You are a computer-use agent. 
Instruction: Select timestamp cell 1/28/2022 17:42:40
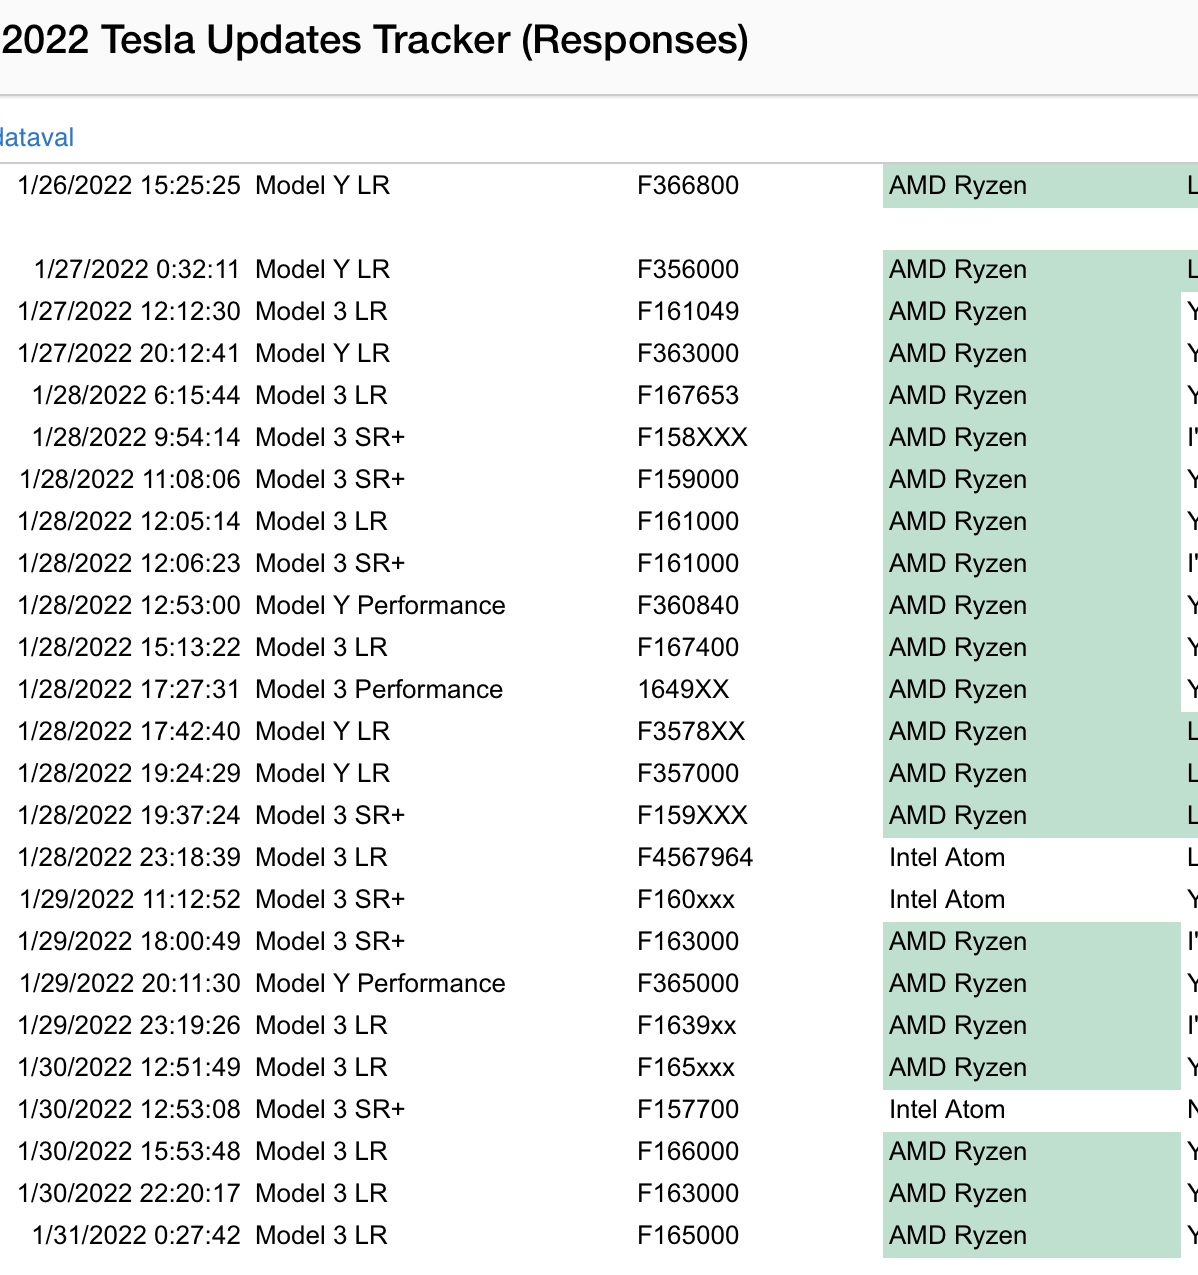pyautogui.click(x=129, y=731)
